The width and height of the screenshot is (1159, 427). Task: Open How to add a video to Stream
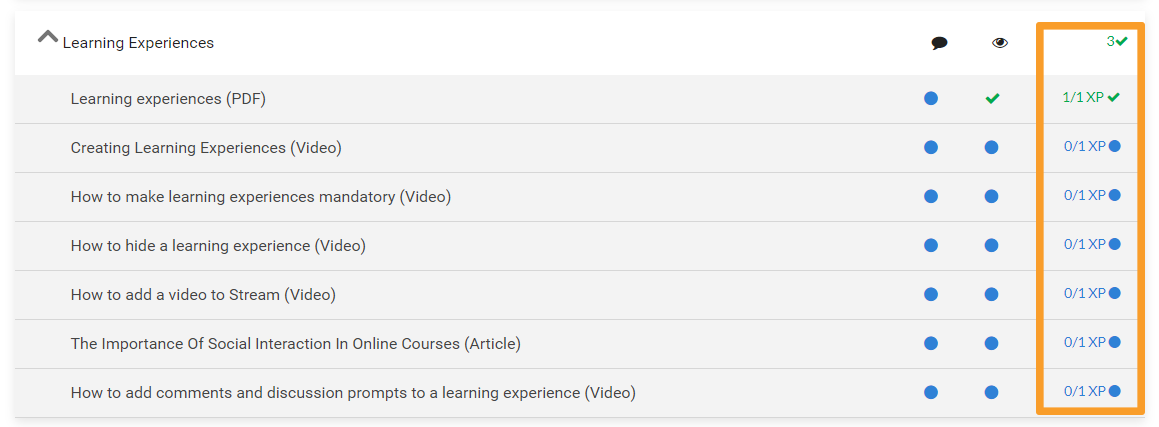coord(203,295)
